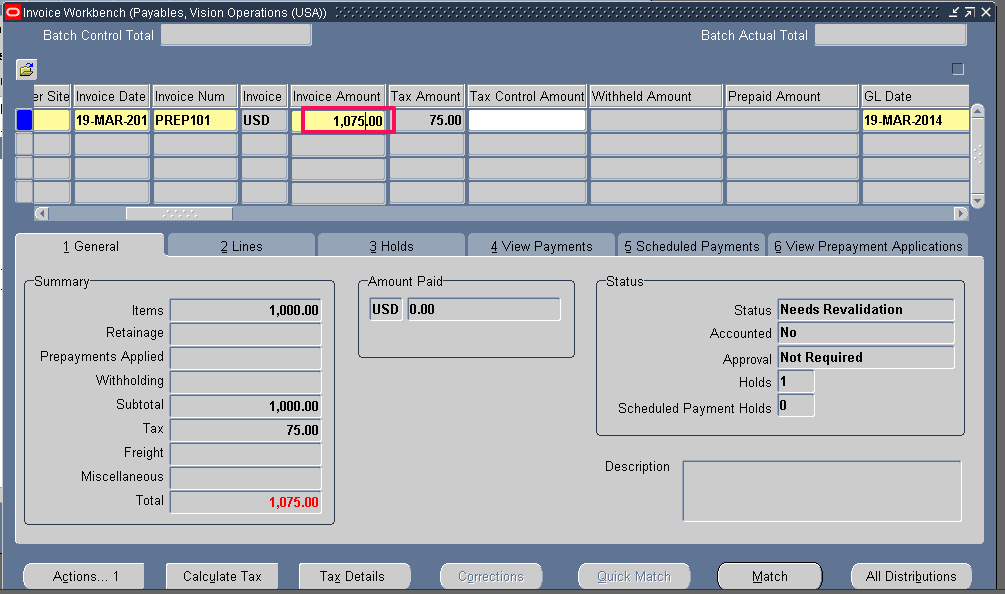
Task: Click the Summary Tax value 75.00
Action: (245, 430)
